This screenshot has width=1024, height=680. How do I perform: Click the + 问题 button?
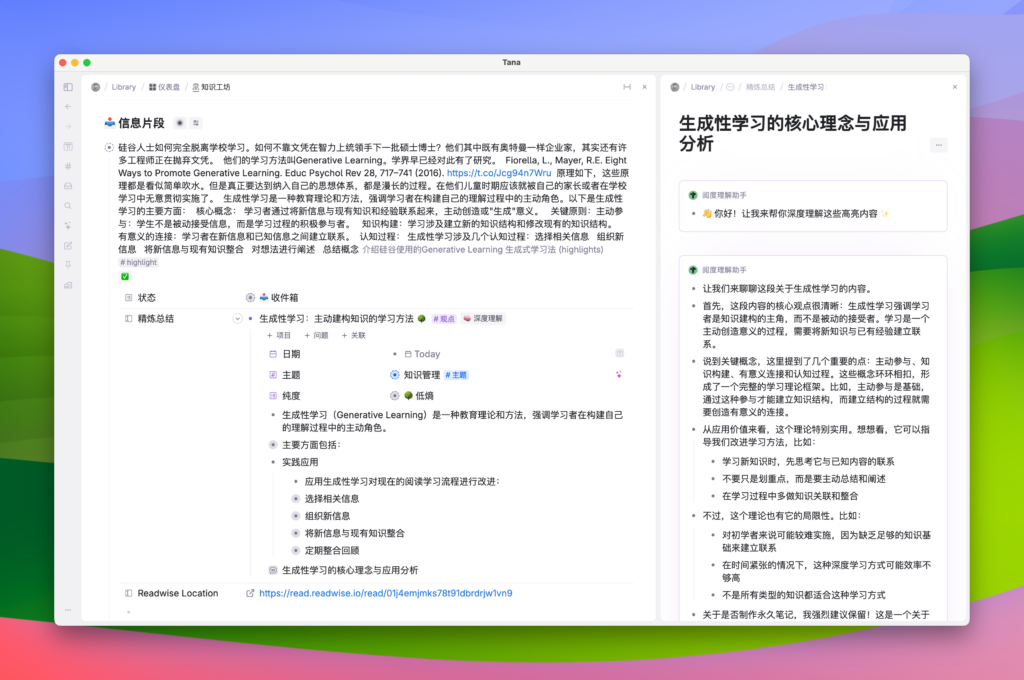coord(316,336)
